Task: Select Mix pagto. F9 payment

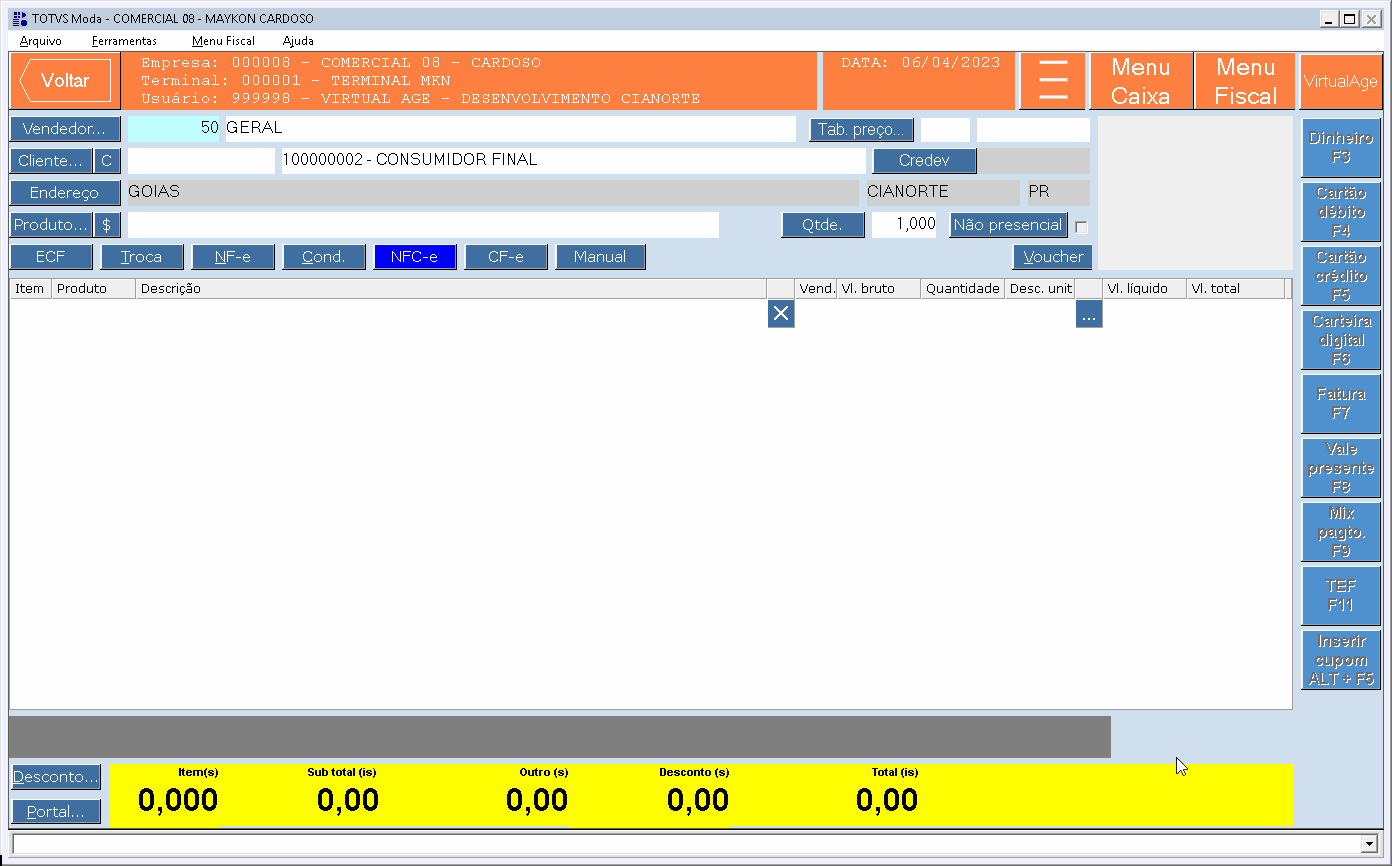Action: 1341,531
